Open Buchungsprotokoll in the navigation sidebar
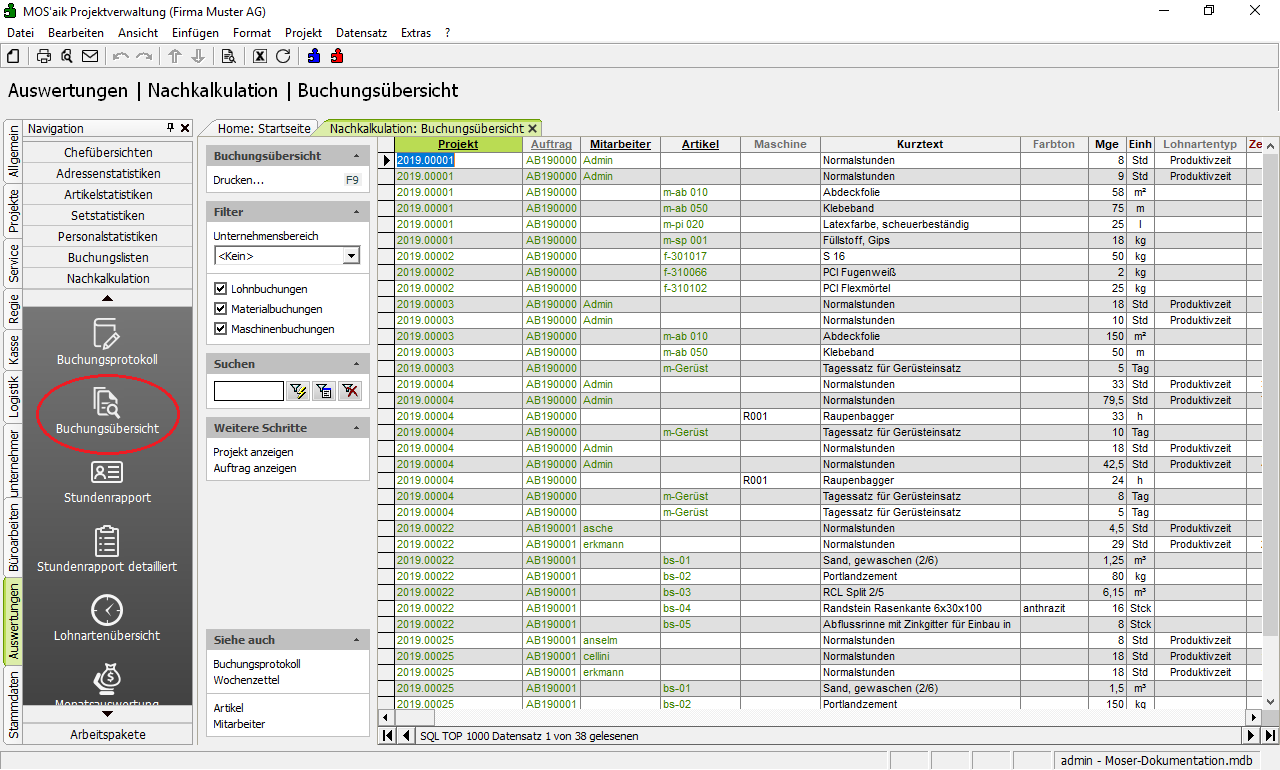1280x770 pixels. (x=107, y=343)
